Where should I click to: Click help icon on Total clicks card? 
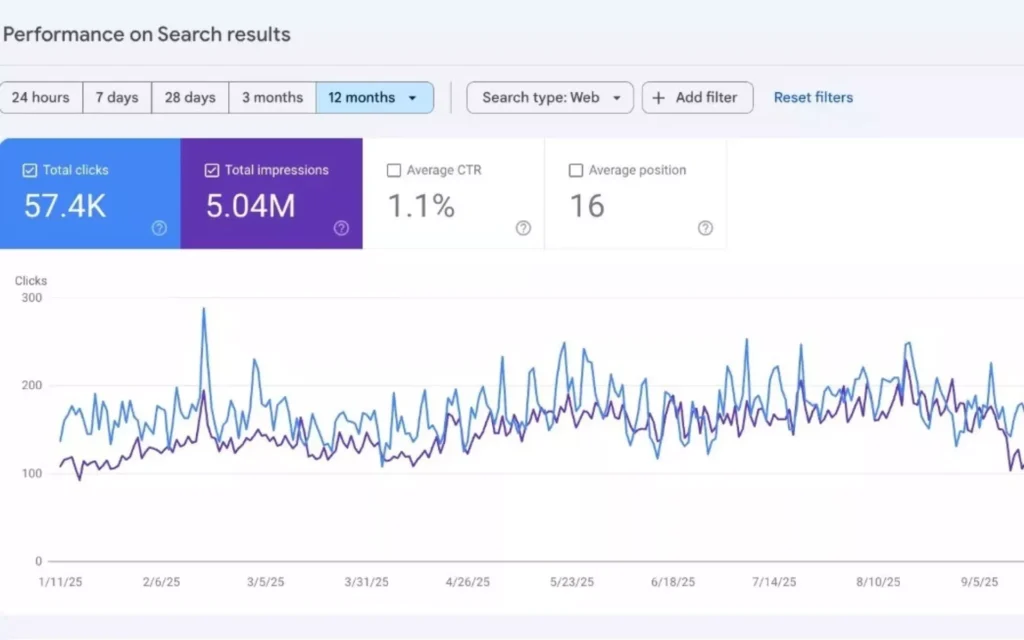click(159, 228)
